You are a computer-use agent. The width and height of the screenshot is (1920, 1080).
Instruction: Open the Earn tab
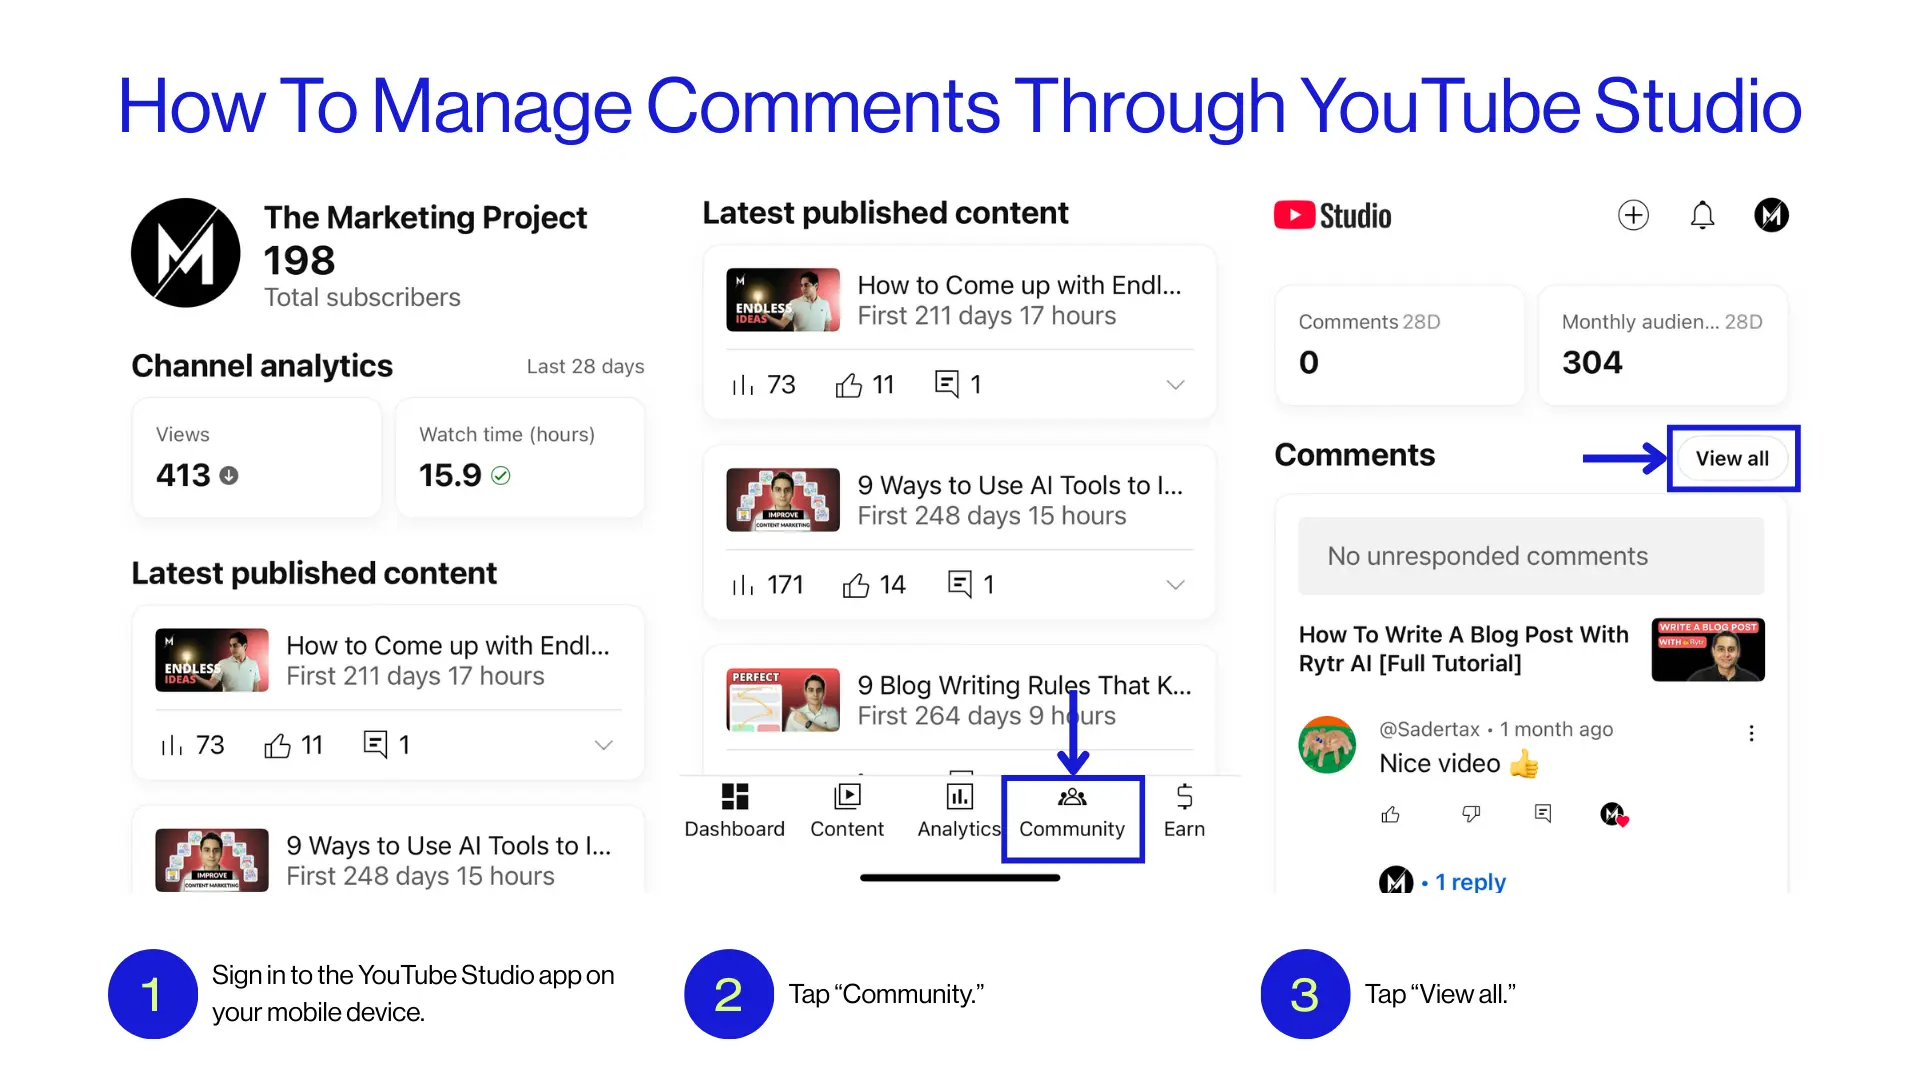(1184, 811)
